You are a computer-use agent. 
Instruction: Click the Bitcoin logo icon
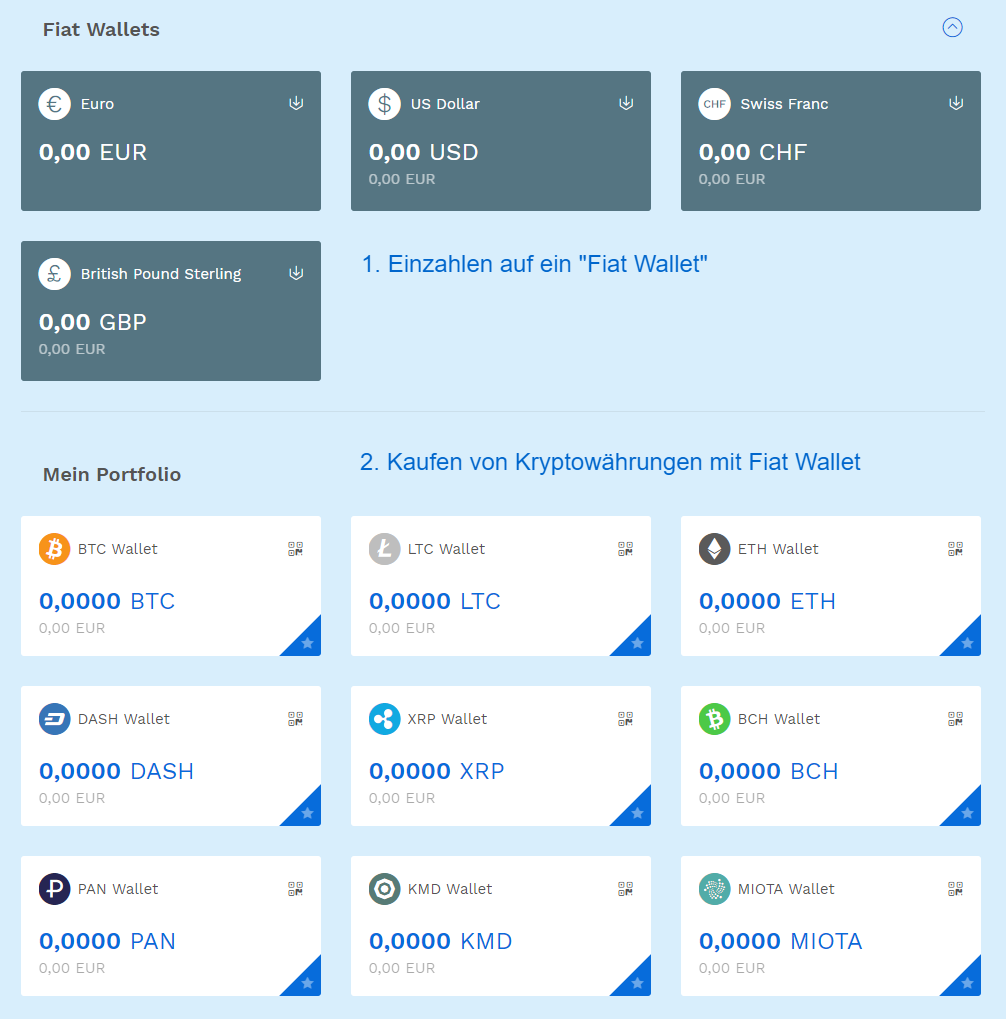[55, 549]
